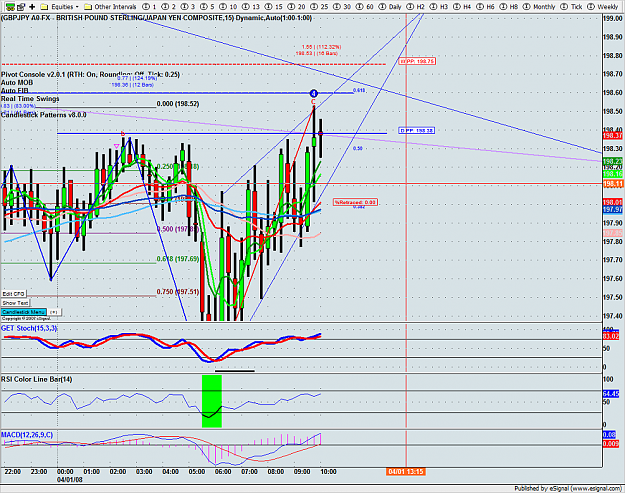
Task: Click the 0.750 (197.51) Fibonacci level label
Action: (178, 292)
